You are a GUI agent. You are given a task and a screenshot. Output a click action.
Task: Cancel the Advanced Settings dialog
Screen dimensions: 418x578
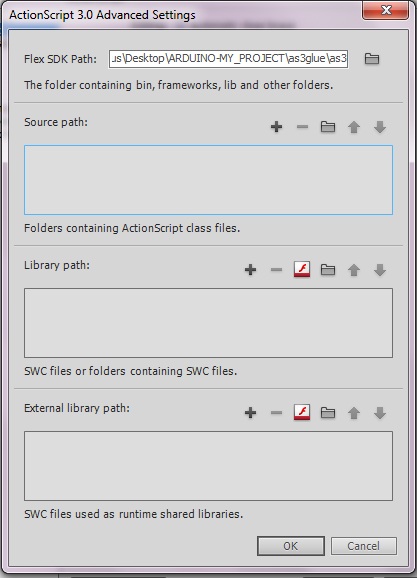coord(364,546)
